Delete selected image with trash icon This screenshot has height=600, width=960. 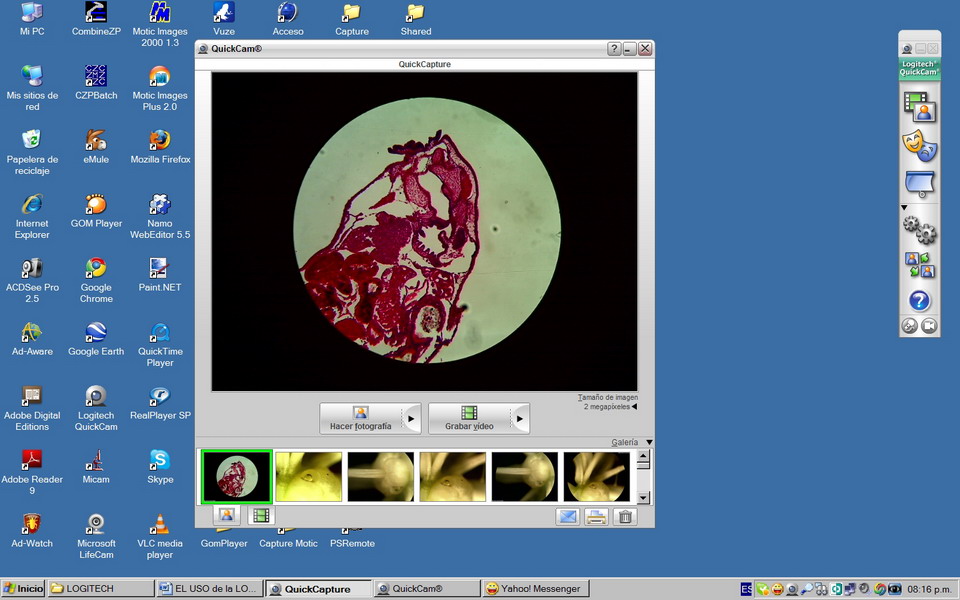[x=625, y=516]
